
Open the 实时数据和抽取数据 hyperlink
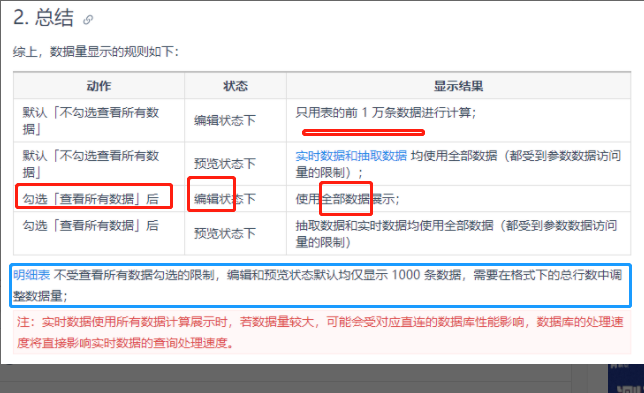pyautogui.click(x=351, y=156)
